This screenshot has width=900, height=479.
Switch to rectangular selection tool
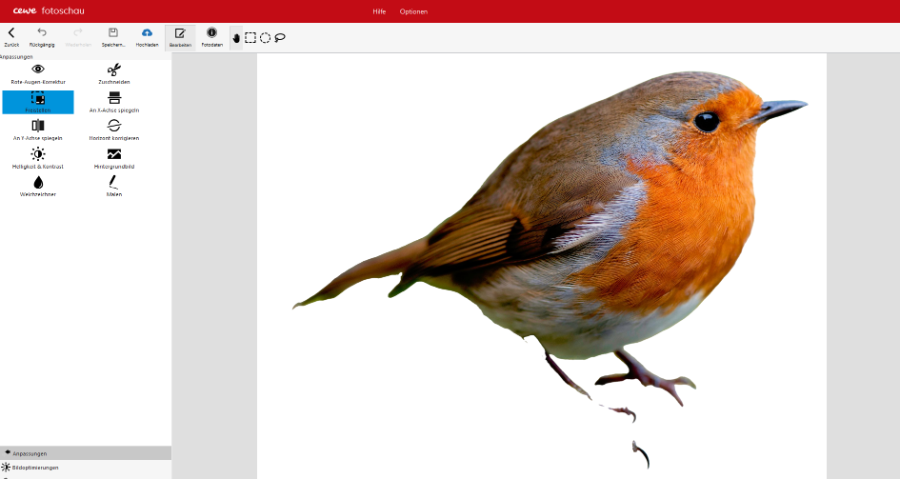[250, 38]
